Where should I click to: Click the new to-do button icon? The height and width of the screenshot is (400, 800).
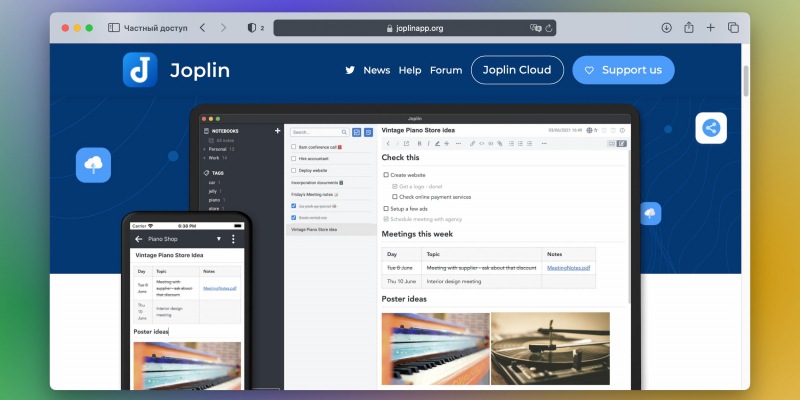point(357,132)
